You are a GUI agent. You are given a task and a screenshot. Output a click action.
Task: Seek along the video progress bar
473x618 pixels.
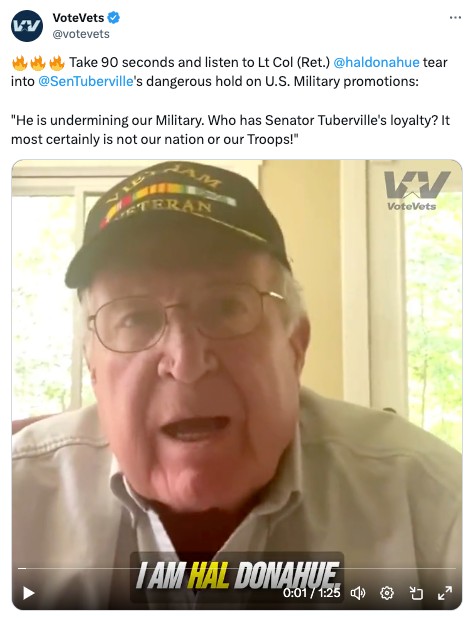click(236, 568)
